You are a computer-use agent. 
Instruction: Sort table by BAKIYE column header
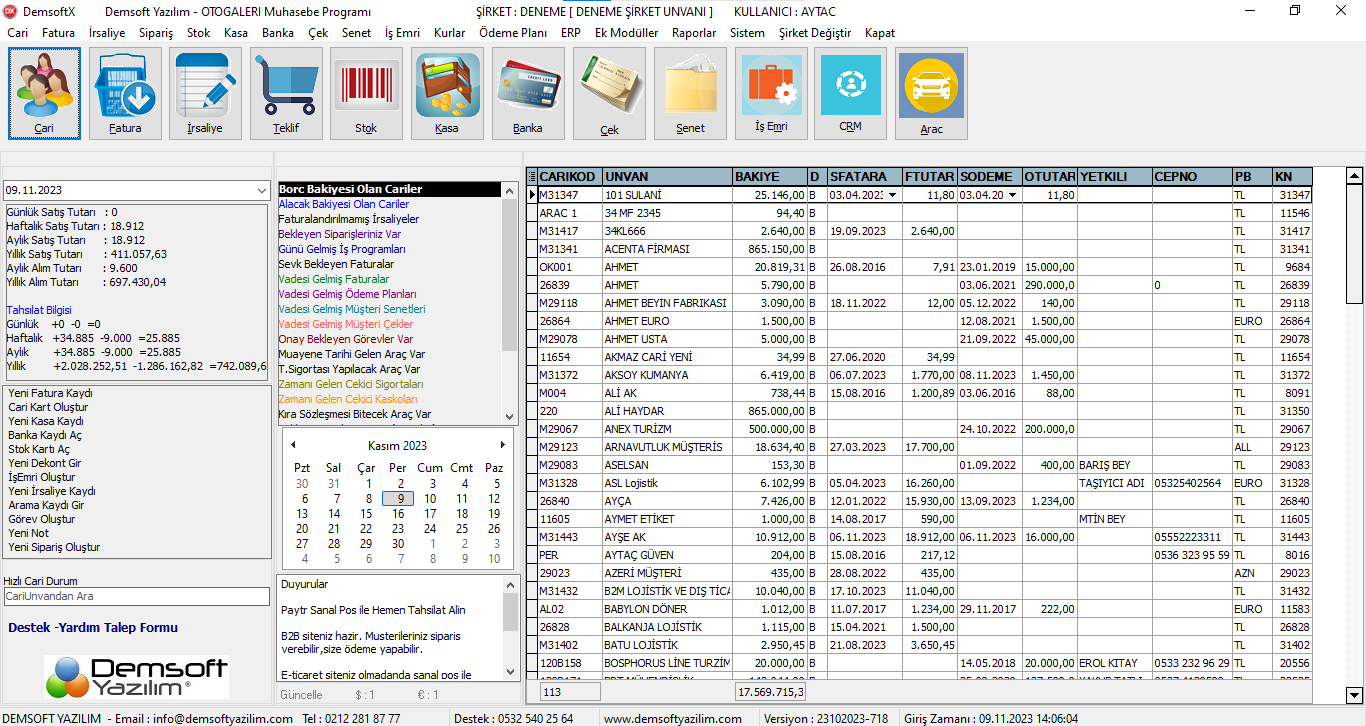(769, 177)
